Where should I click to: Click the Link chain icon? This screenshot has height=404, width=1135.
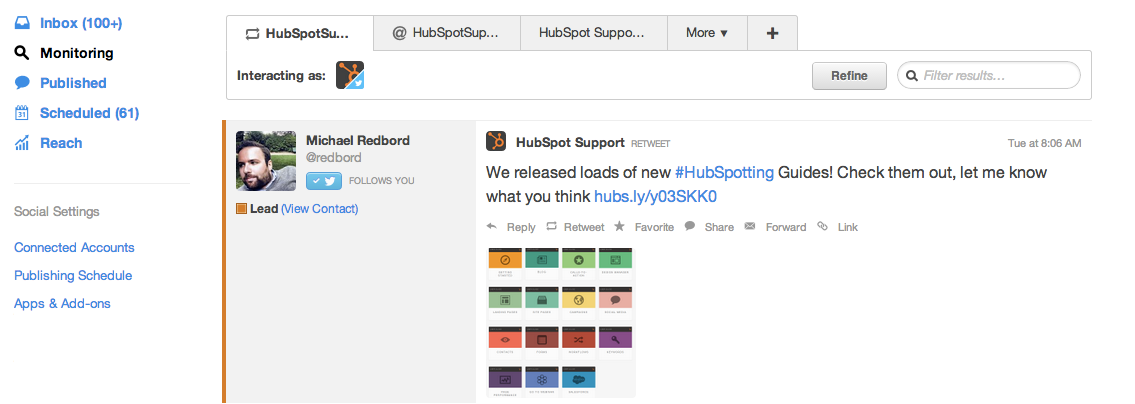click(x=823, y=227)
